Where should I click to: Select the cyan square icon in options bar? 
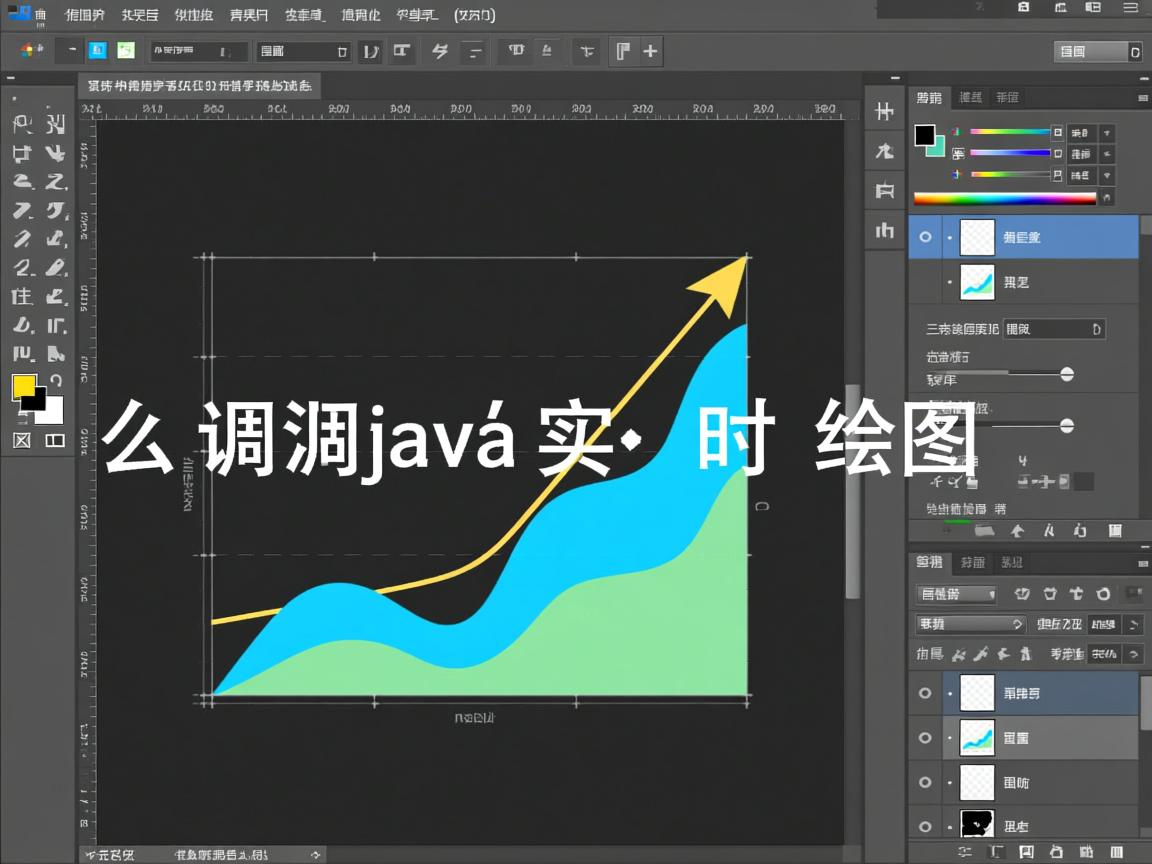[x=97, y=51]
